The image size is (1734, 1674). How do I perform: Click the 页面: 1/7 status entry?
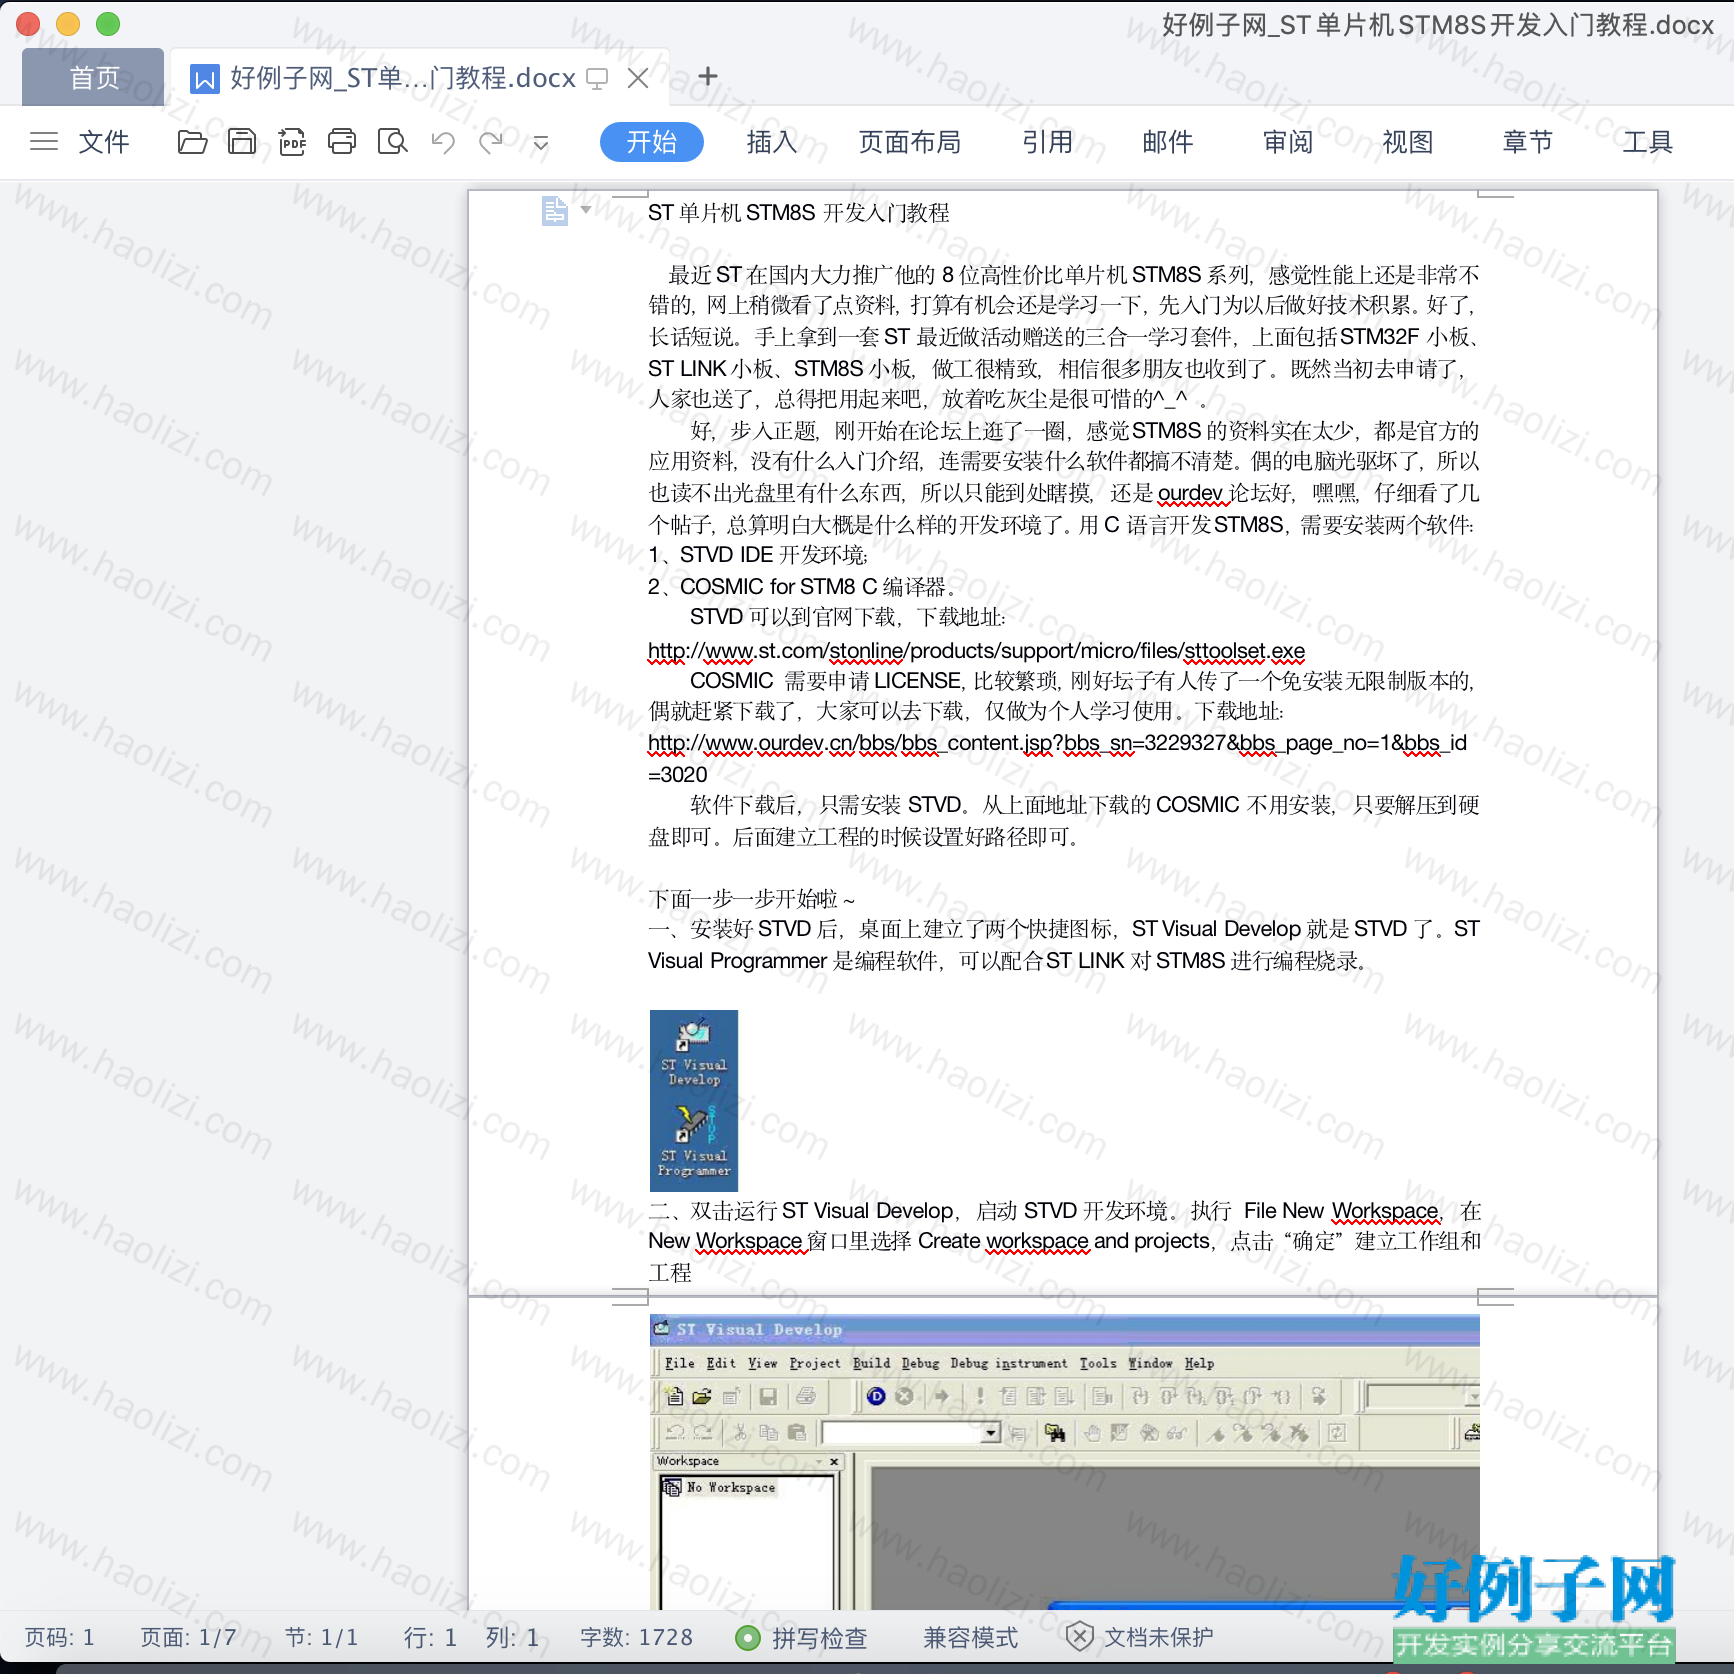click(188, 1637)
